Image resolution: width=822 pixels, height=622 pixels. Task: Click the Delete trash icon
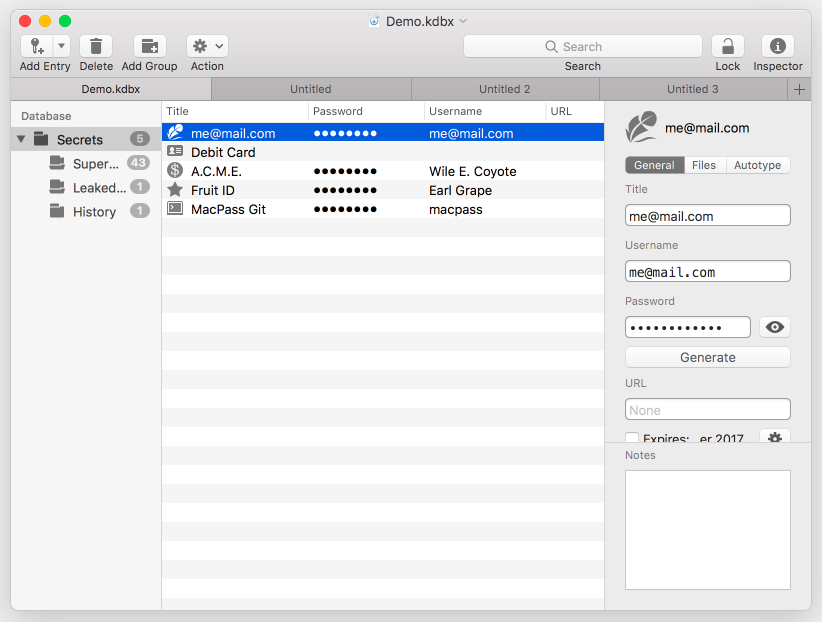coord(96,46)
